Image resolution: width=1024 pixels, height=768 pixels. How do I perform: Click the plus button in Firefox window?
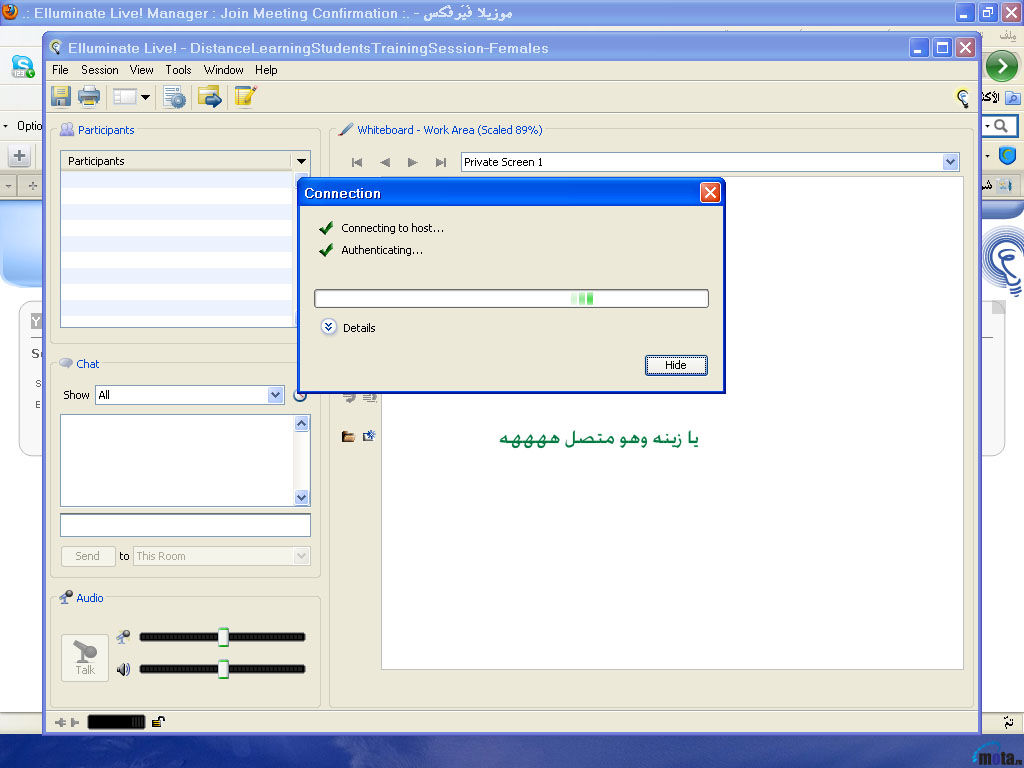pos(19,155)
